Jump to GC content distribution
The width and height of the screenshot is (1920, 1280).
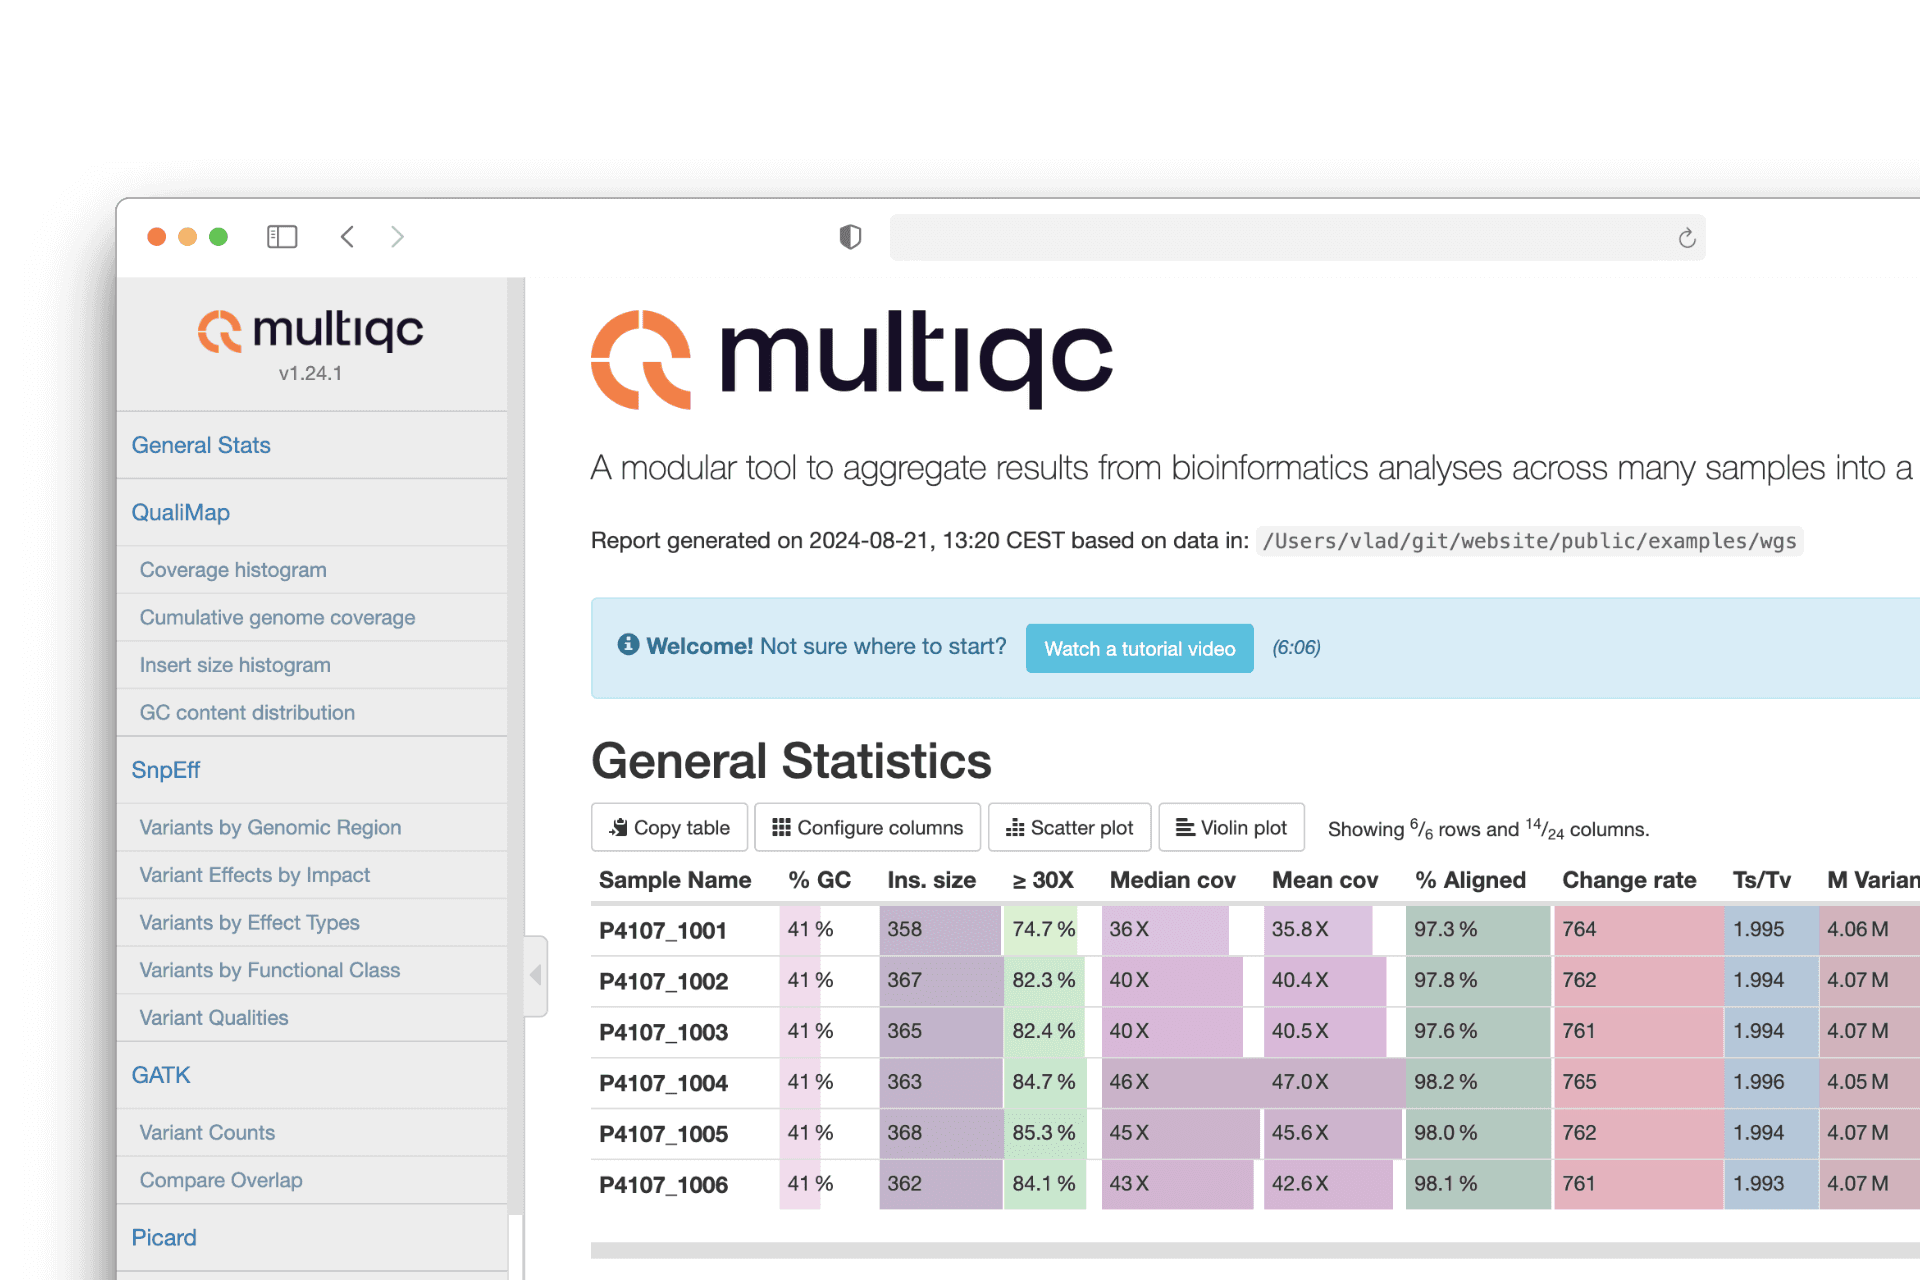(247, 713)
